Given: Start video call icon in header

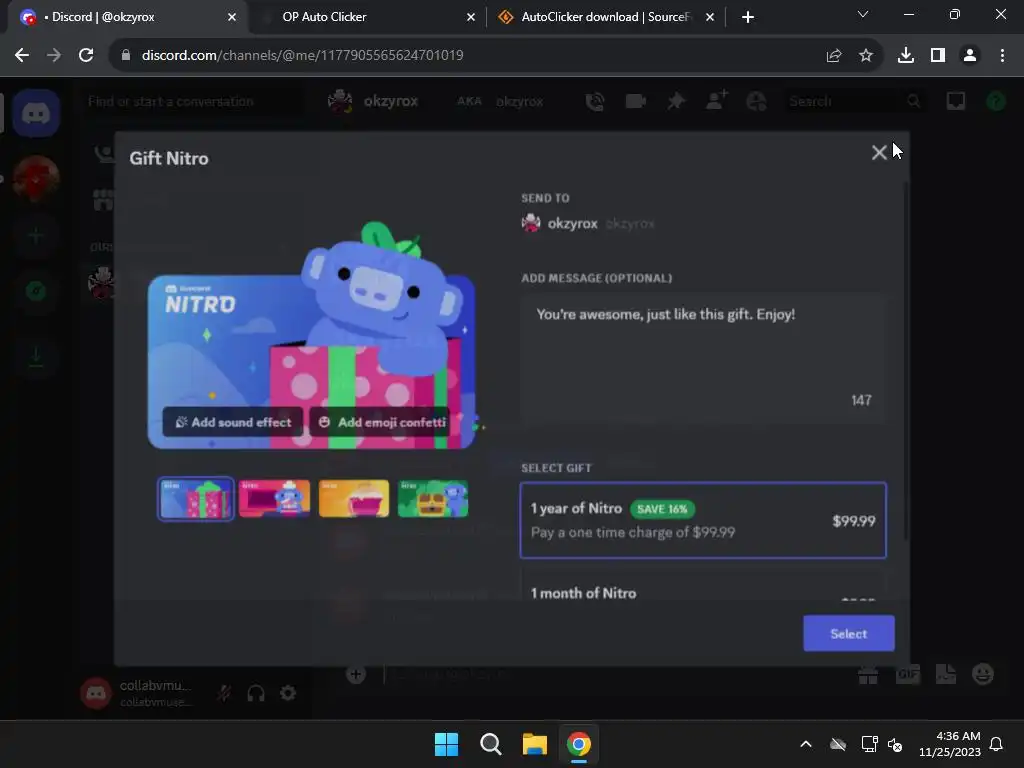Looking at the screenshot, I should (x=635, y=101).
